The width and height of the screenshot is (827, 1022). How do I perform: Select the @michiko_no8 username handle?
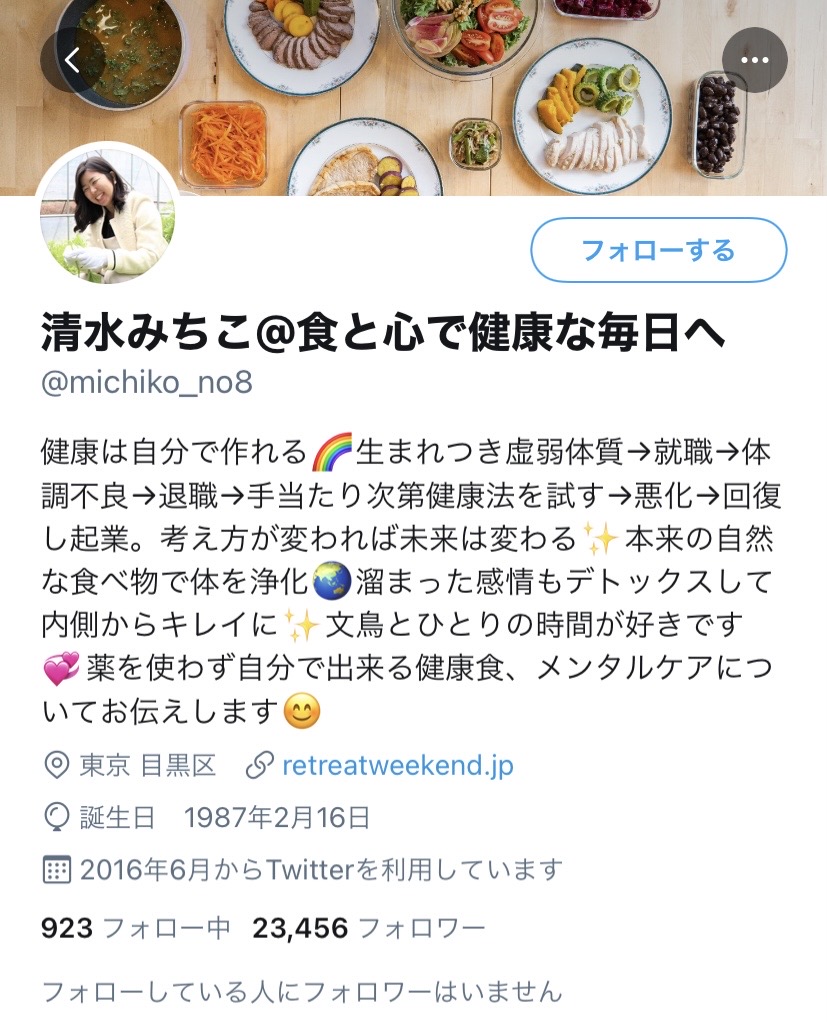point(147,383)
